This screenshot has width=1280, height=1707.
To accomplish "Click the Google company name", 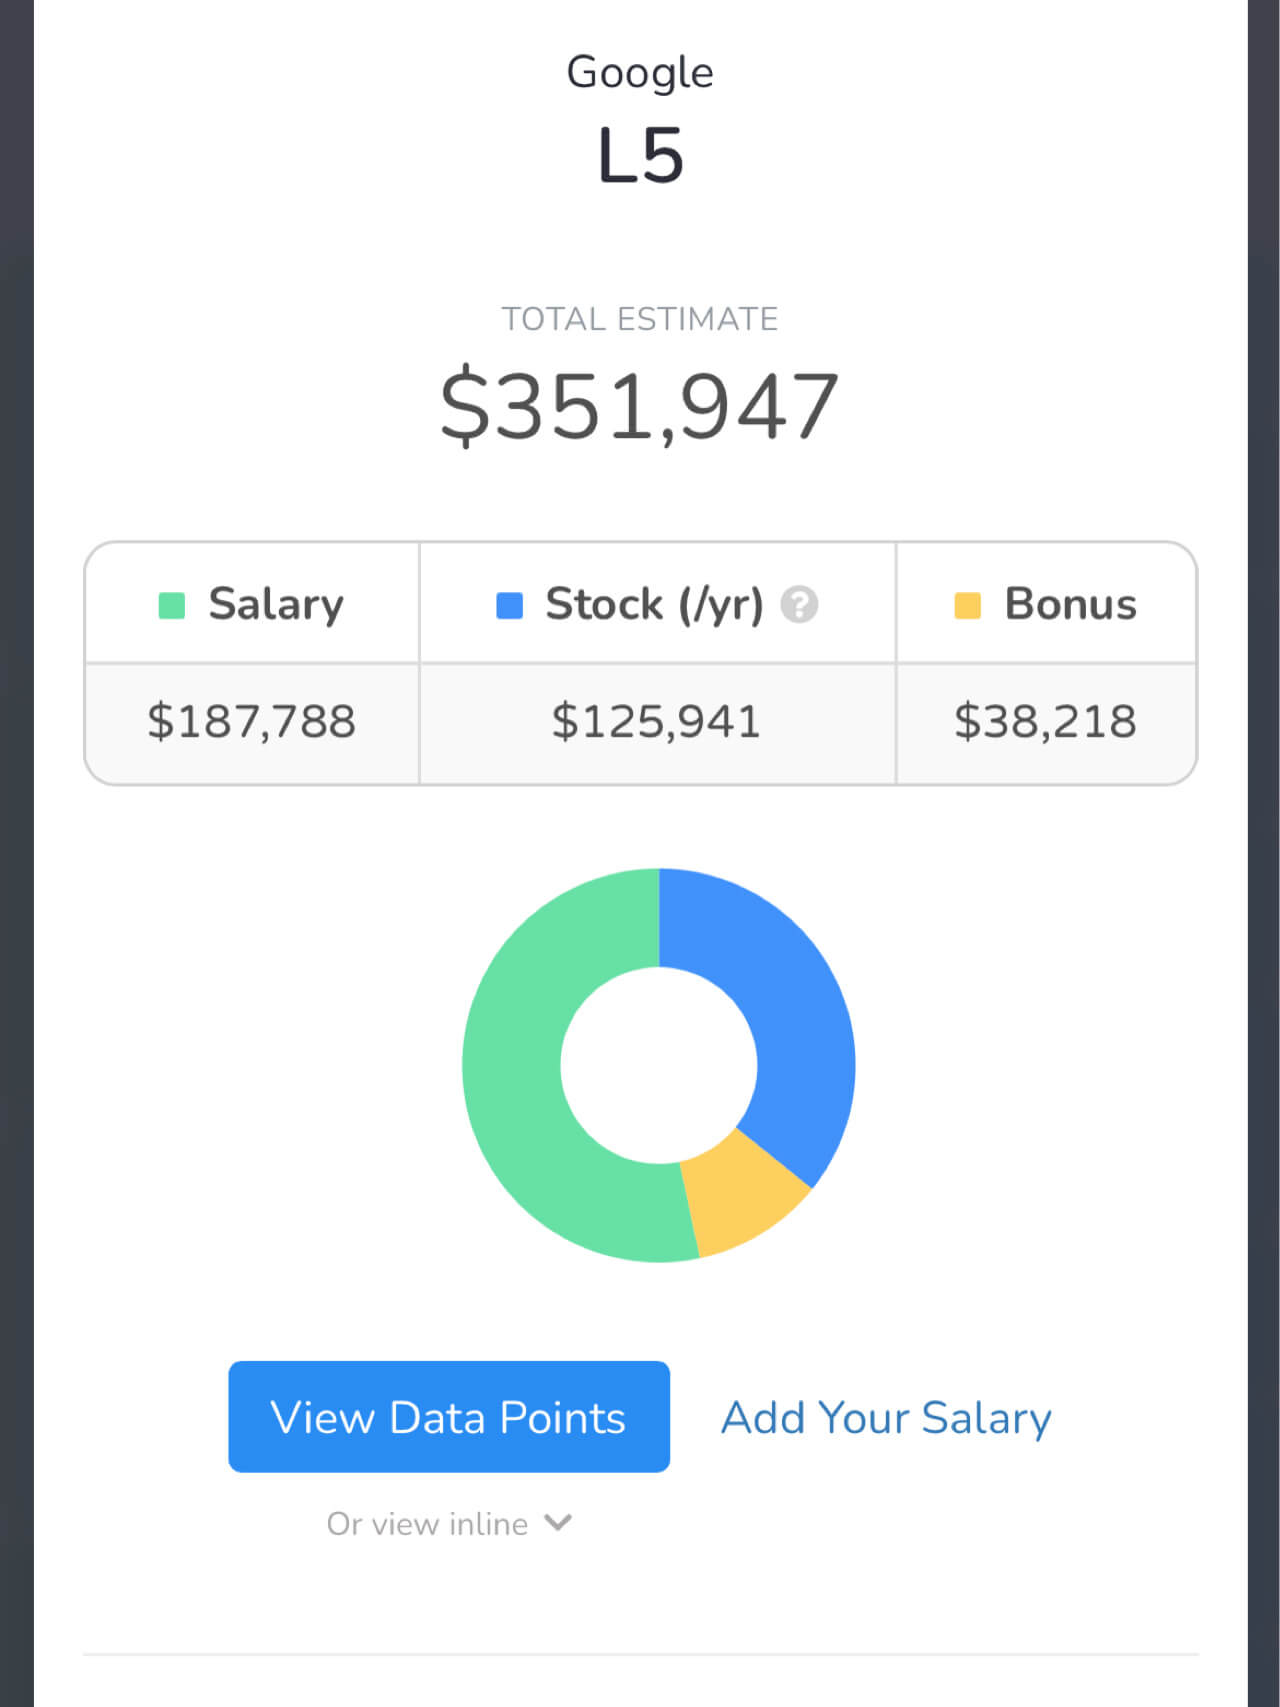I will 640,73.
